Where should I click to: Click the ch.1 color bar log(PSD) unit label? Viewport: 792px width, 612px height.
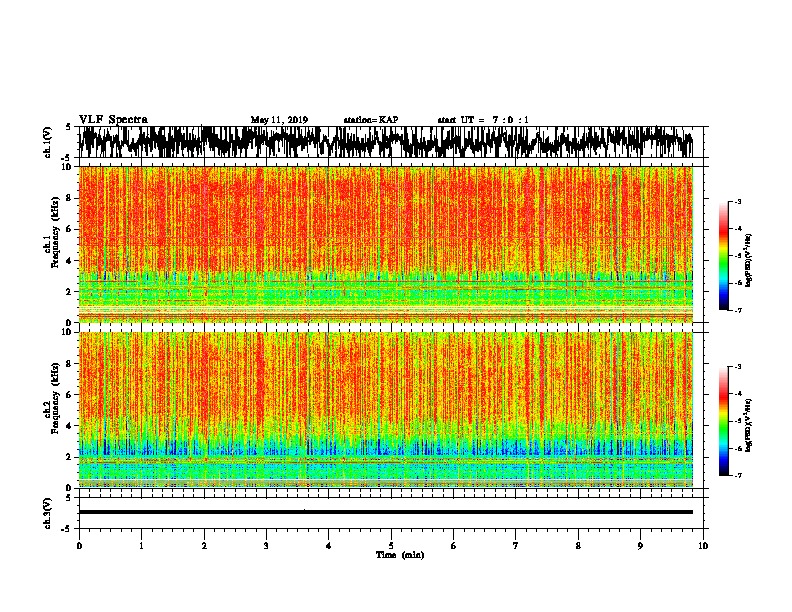748,260
